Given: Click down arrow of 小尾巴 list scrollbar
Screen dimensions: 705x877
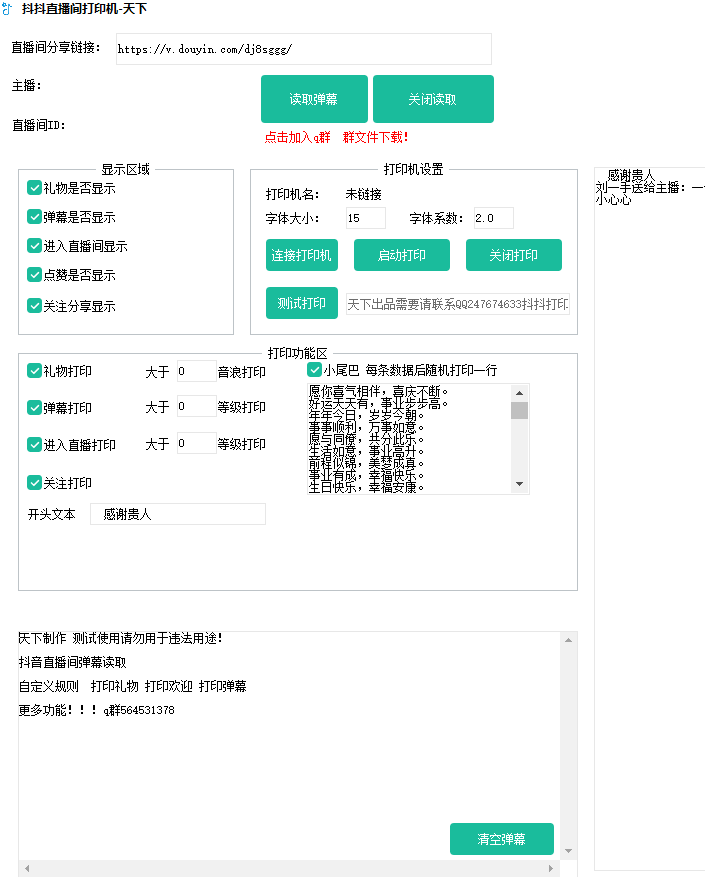Looking at the screenshot, I should click(519, 484).
